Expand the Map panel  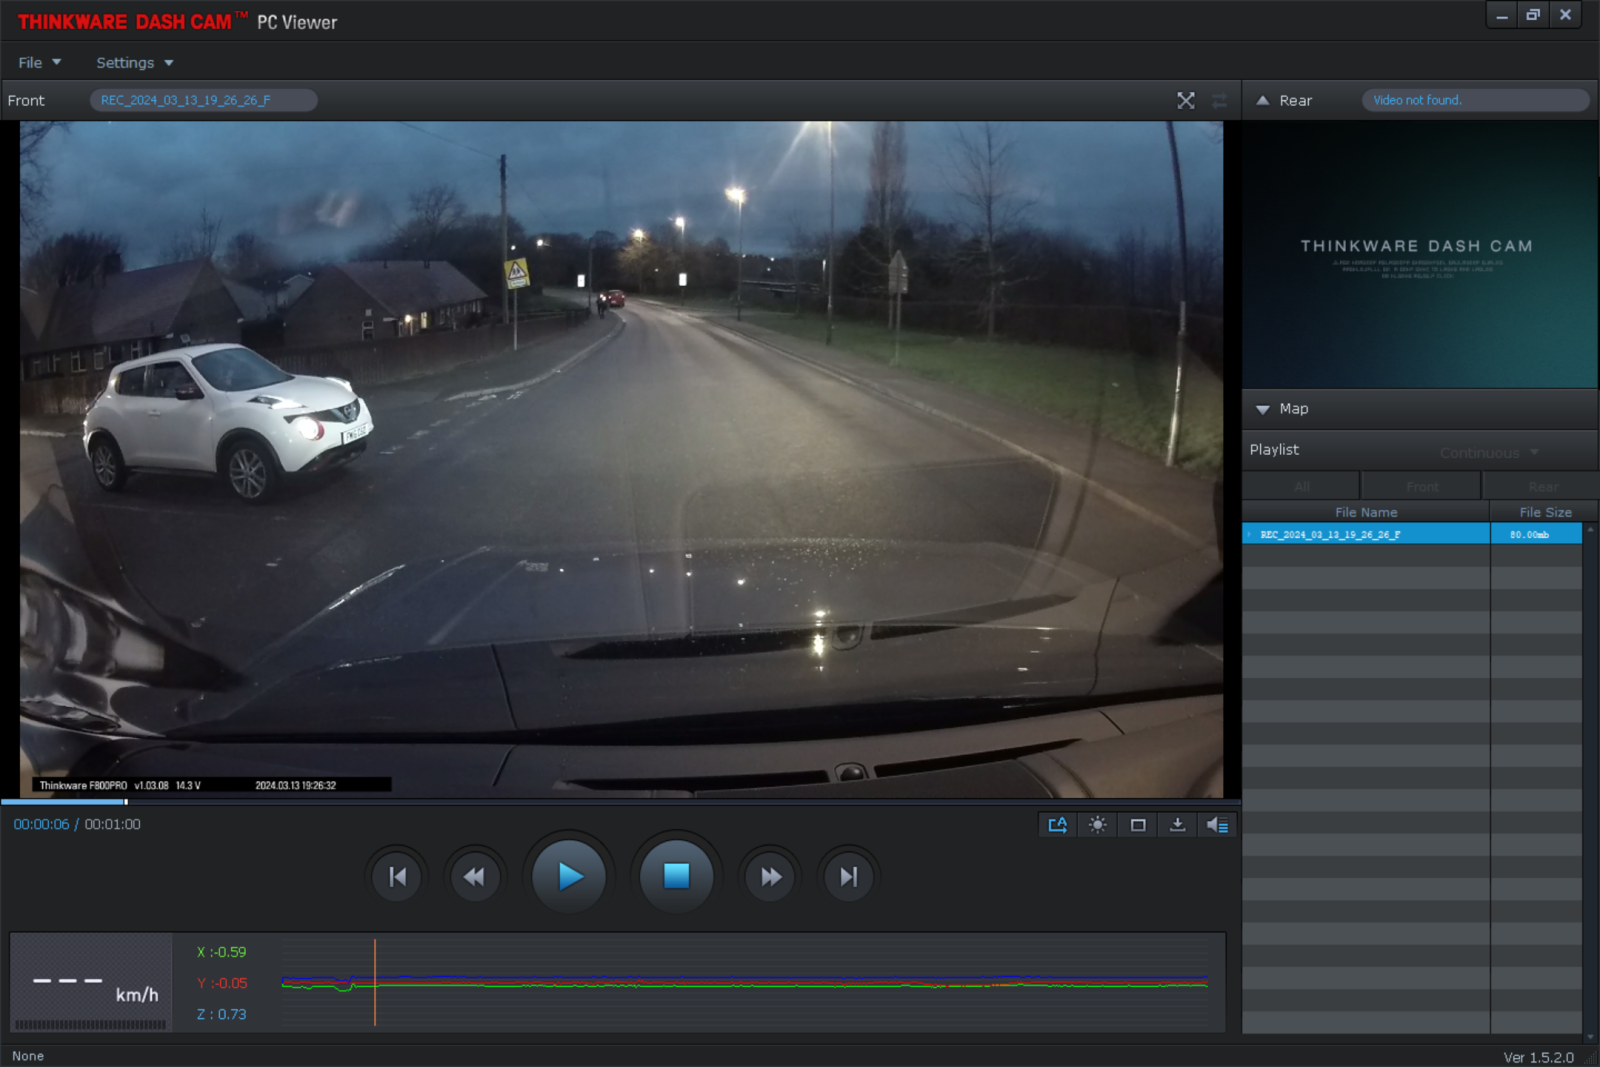tap(1263, 409)
